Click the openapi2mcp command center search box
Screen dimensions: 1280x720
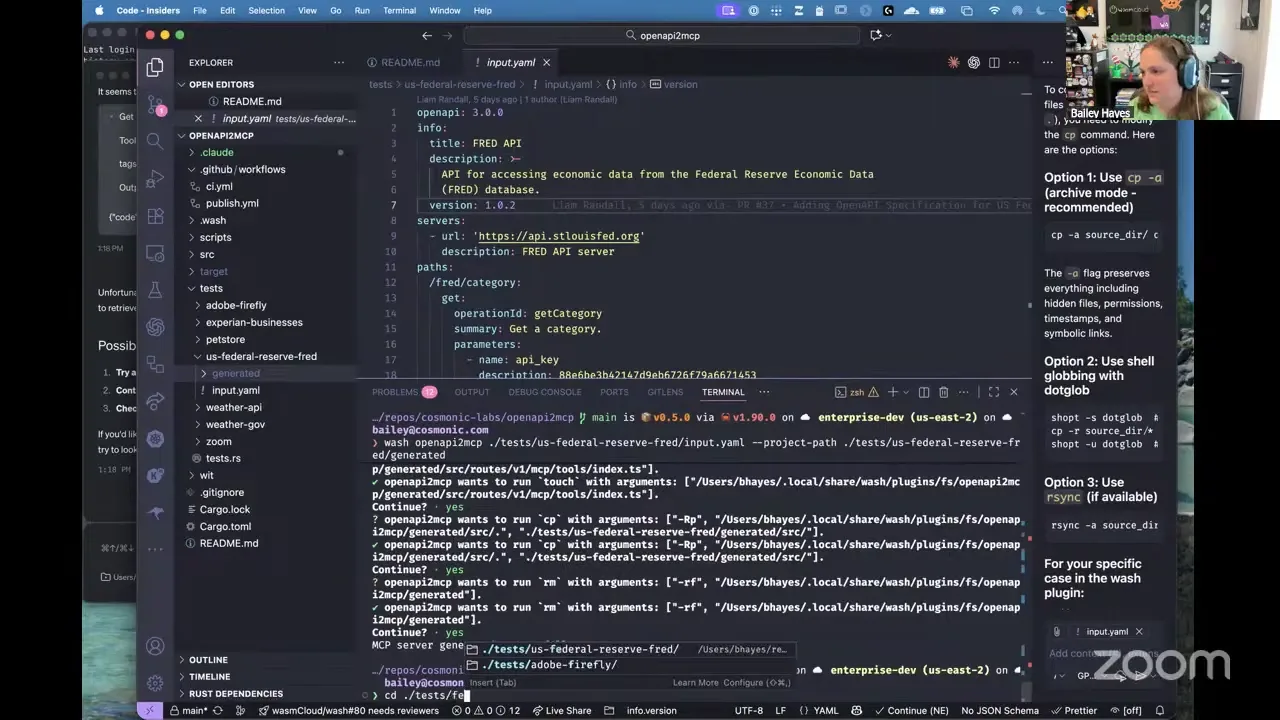click(661, 35)
